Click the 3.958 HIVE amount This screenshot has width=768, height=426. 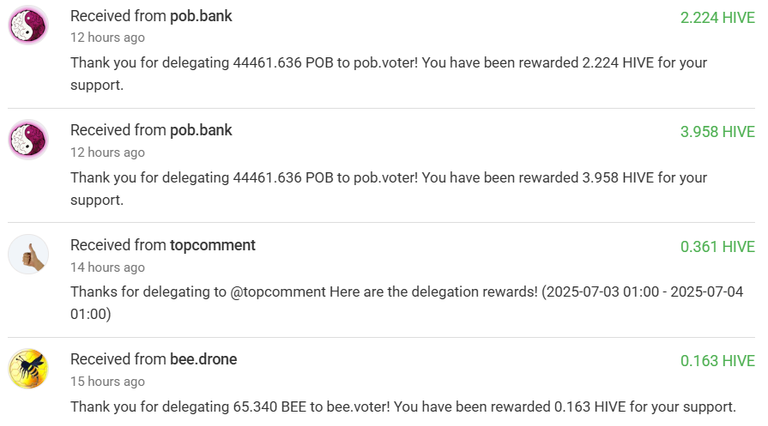pyautogui.click(x=718, y=132)
